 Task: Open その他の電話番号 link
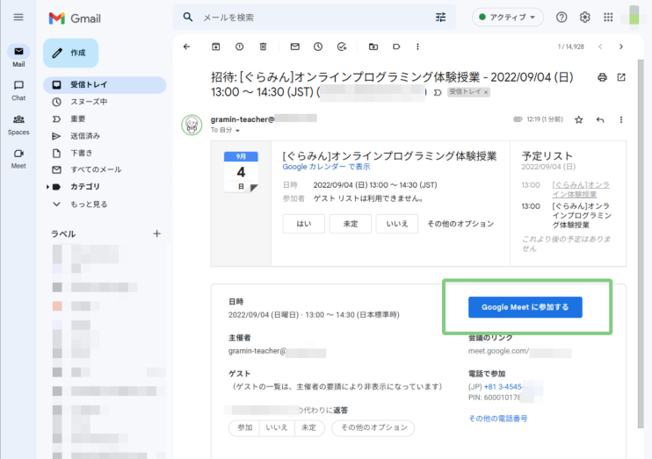click(x=498, y=419)
